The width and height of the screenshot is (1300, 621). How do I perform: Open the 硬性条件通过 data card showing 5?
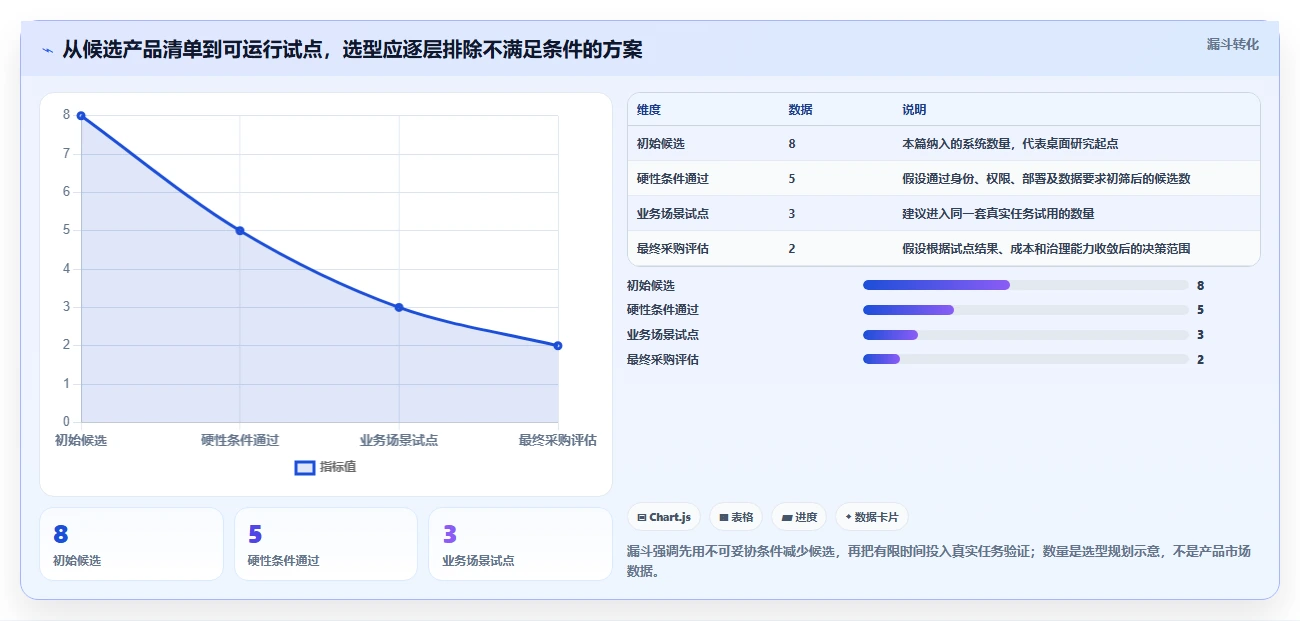(x=325, y=544)
